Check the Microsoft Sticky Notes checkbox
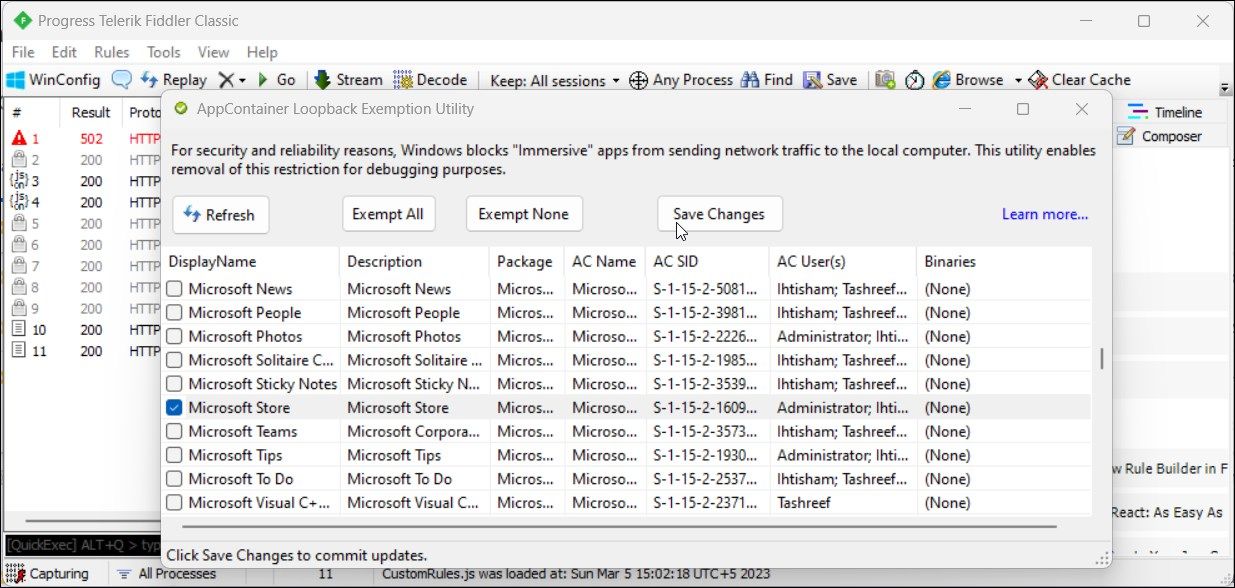This screenshot has height=588, width=1235. pyautogui.click(x=175, y=384)
